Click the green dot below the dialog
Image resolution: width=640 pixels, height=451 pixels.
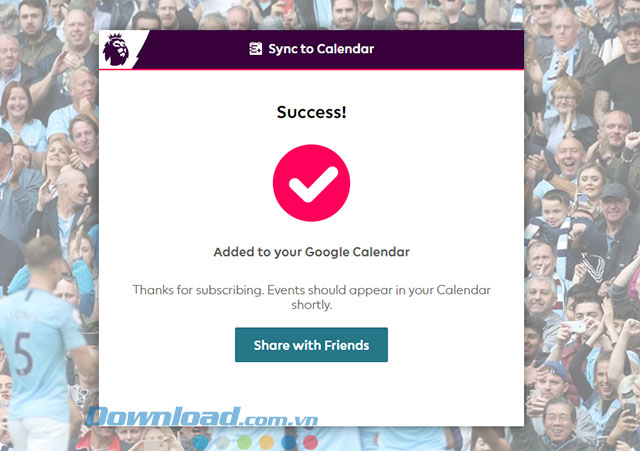point(245,441)
